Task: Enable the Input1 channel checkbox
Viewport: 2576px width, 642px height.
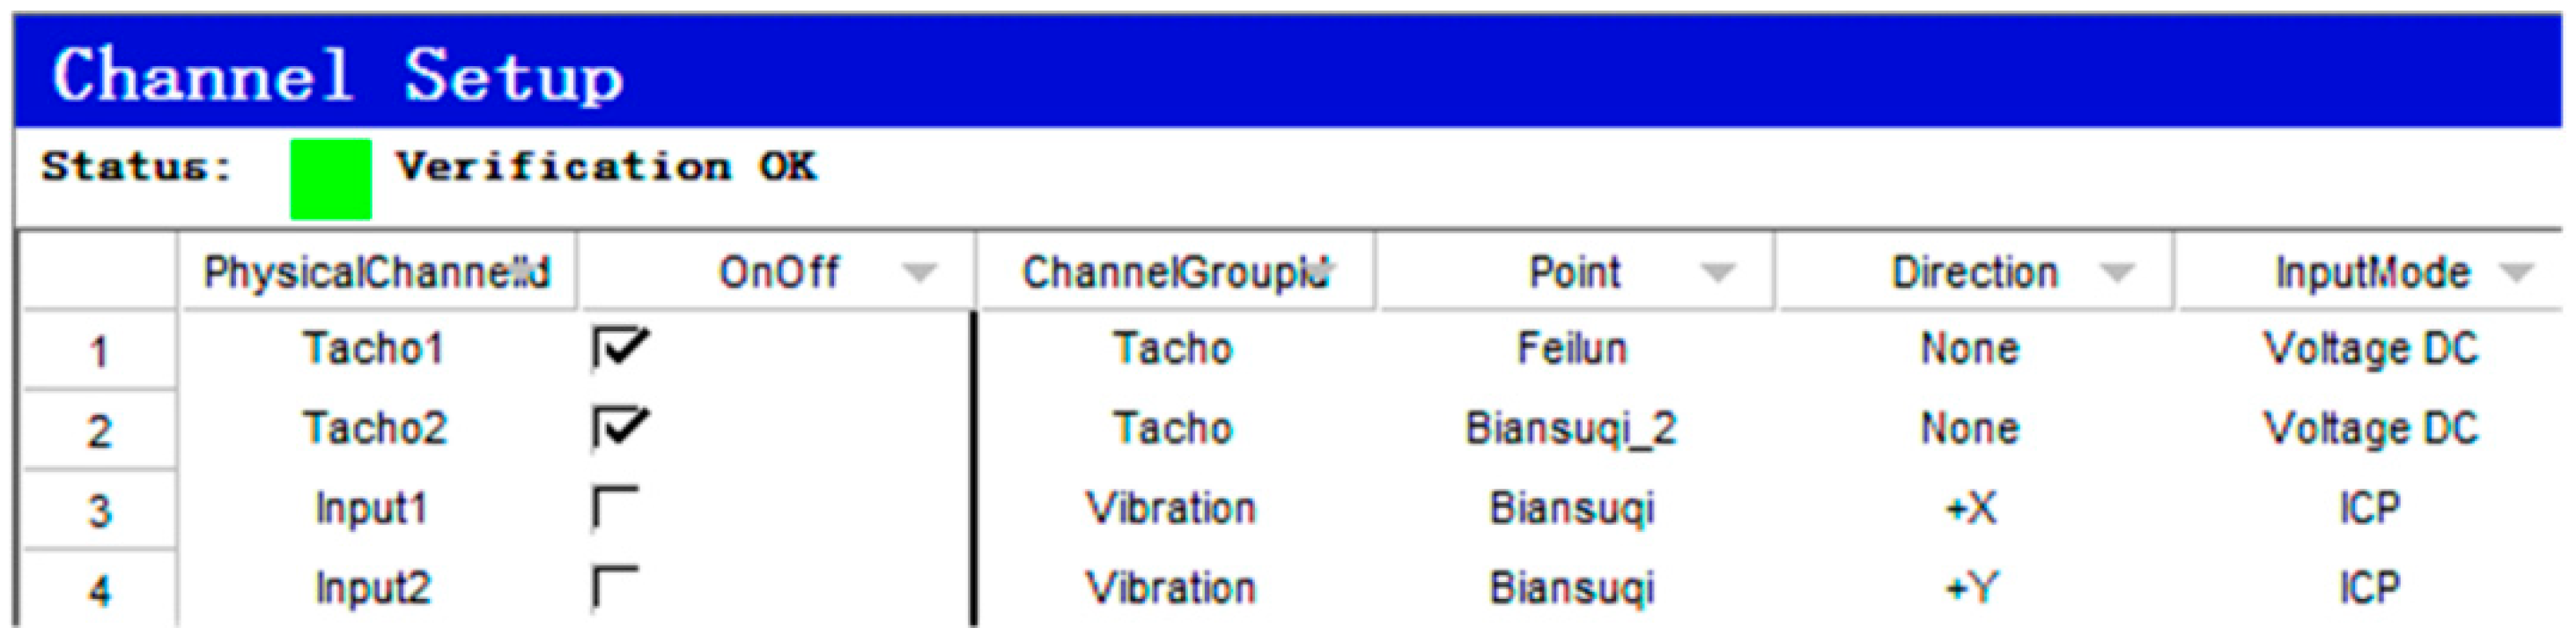Action: click(615, 507)
